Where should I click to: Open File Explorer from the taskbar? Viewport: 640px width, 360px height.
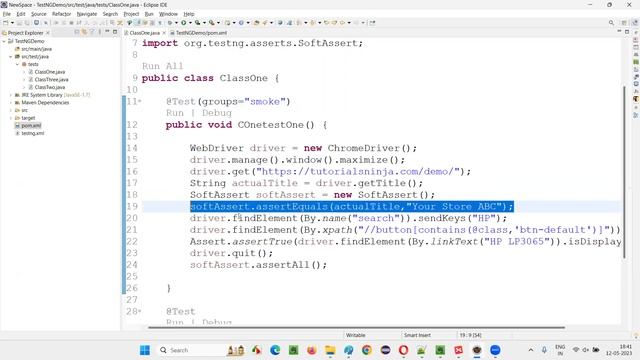coord(330,350)
